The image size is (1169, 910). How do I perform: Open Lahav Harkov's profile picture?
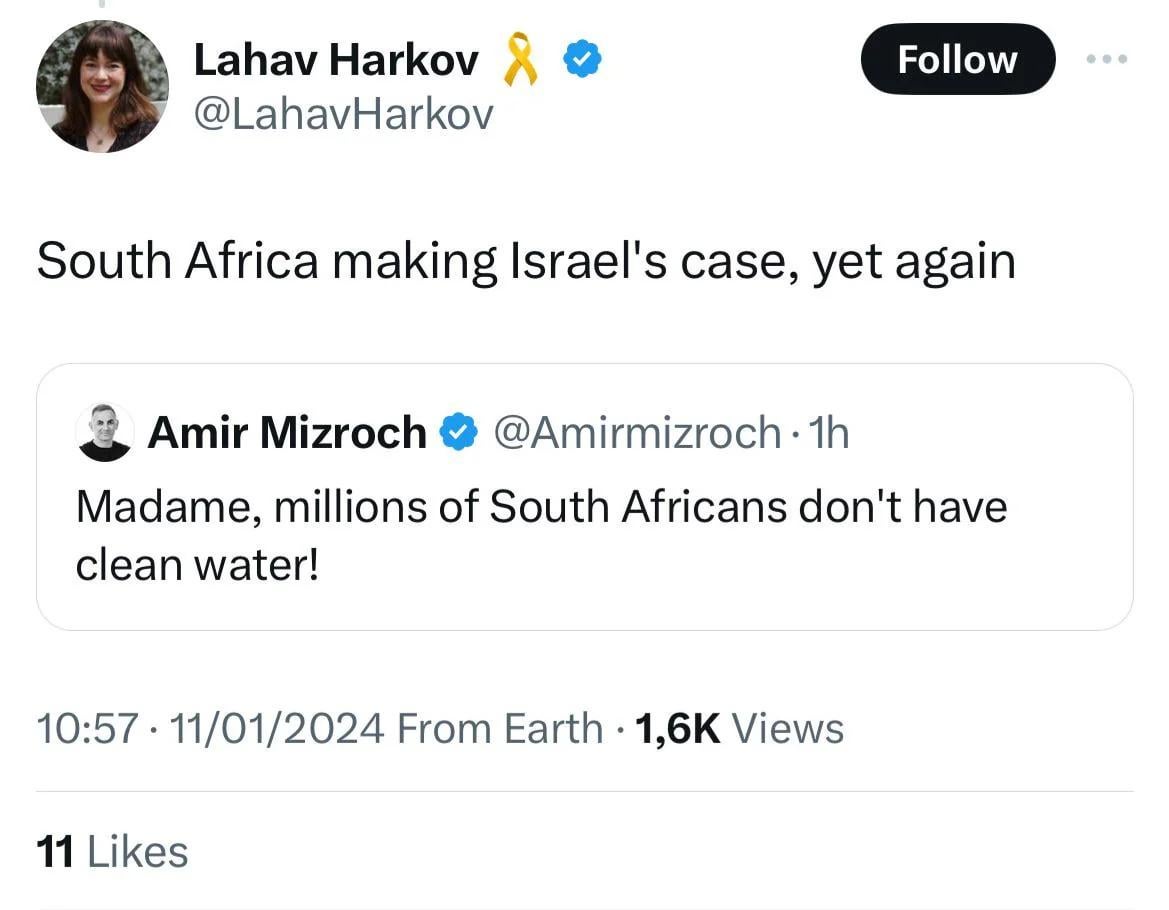point(102,86)
